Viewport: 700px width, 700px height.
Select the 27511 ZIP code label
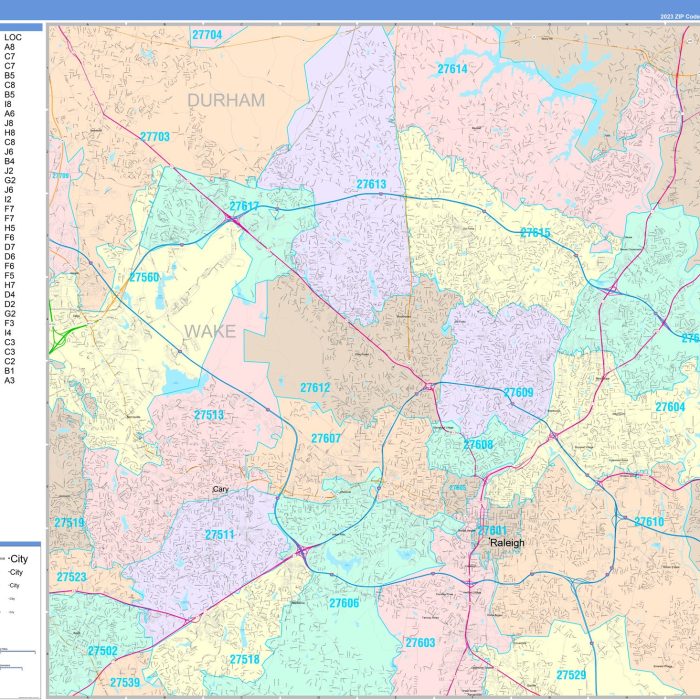(219, 535)
